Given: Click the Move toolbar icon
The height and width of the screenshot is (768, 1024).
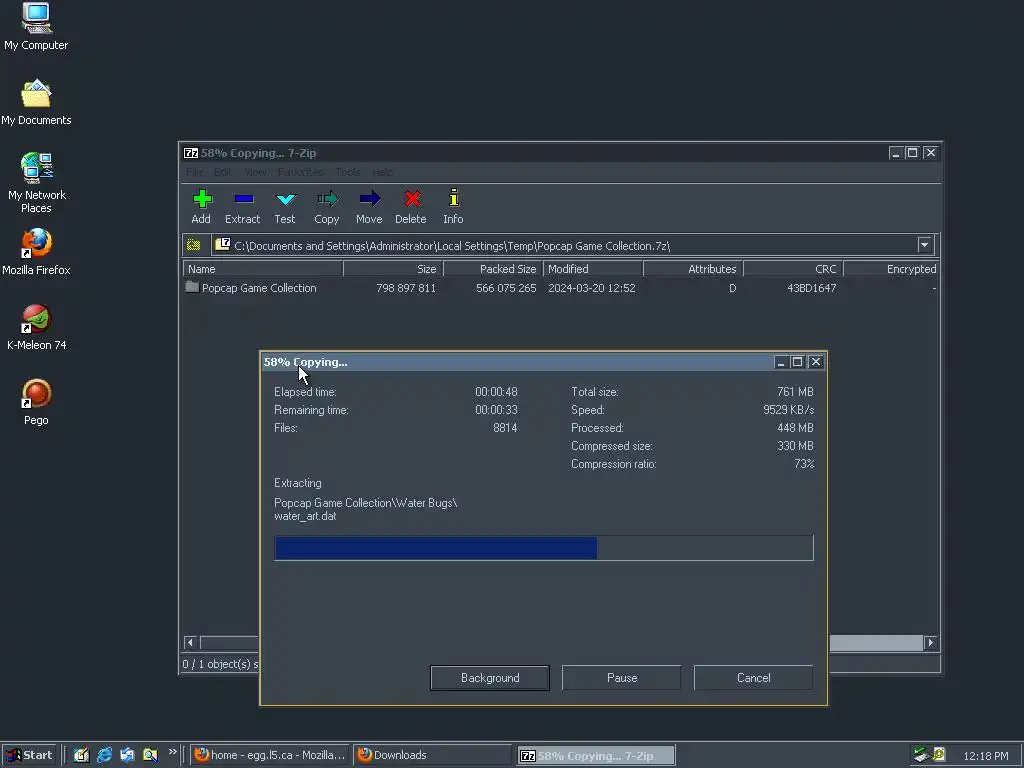Looking at the screenshot, I should click(369, 206).
